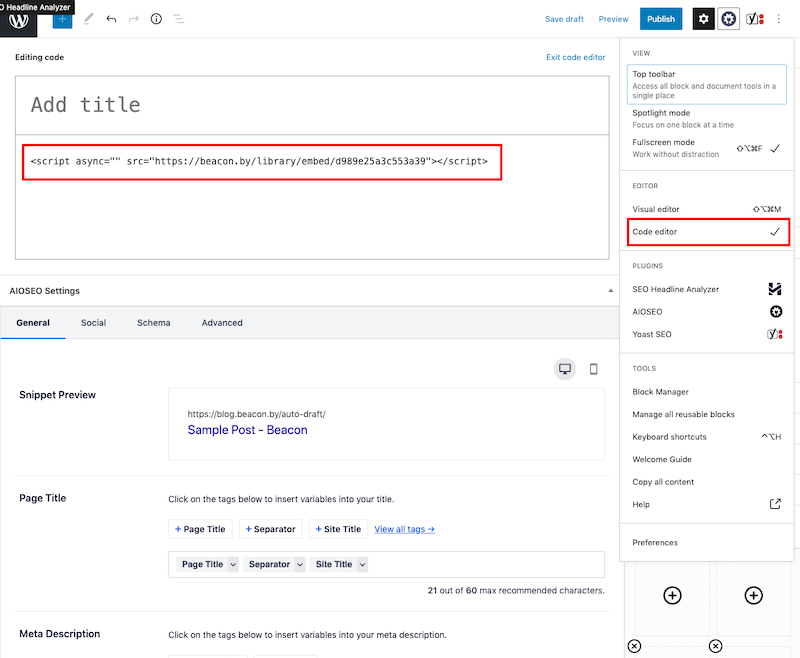
Task: Click right circled plus add icon
Action: point(754,595)
